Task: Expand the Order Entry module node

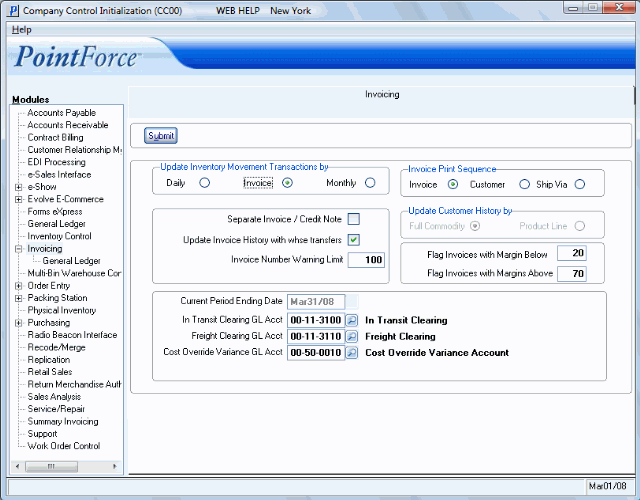Action: tap(18, 286)
